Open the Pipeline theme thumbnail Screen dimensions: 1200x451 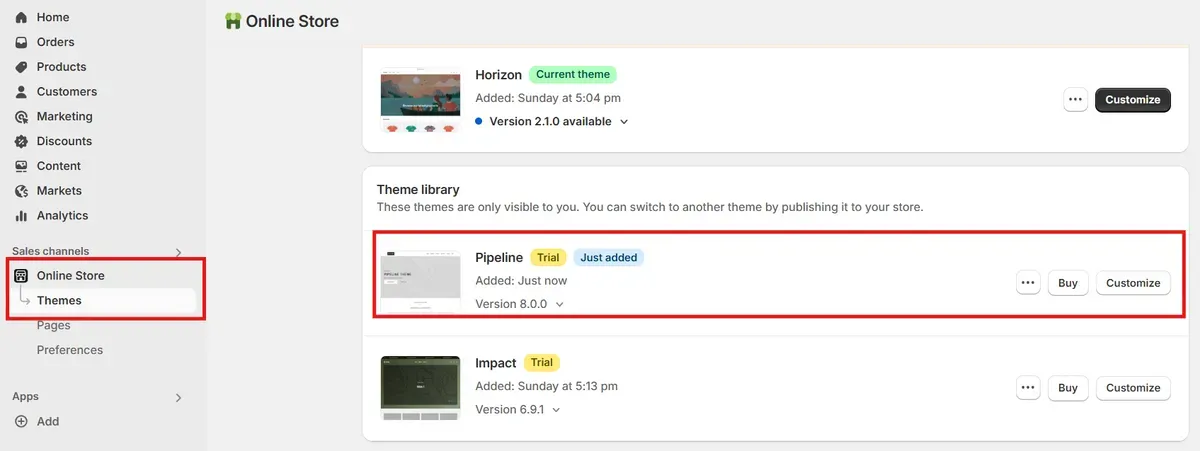coord(420,281)
